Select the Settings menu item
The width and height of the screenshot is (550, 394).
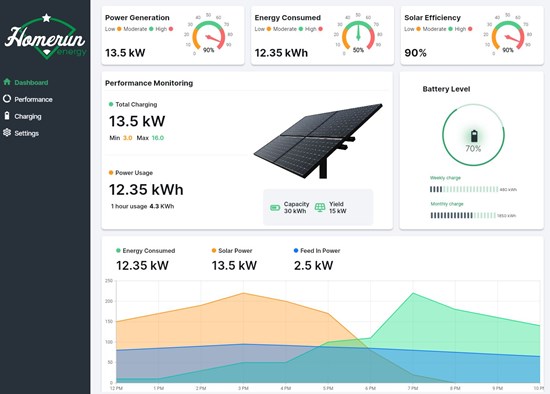pos(27,133)
